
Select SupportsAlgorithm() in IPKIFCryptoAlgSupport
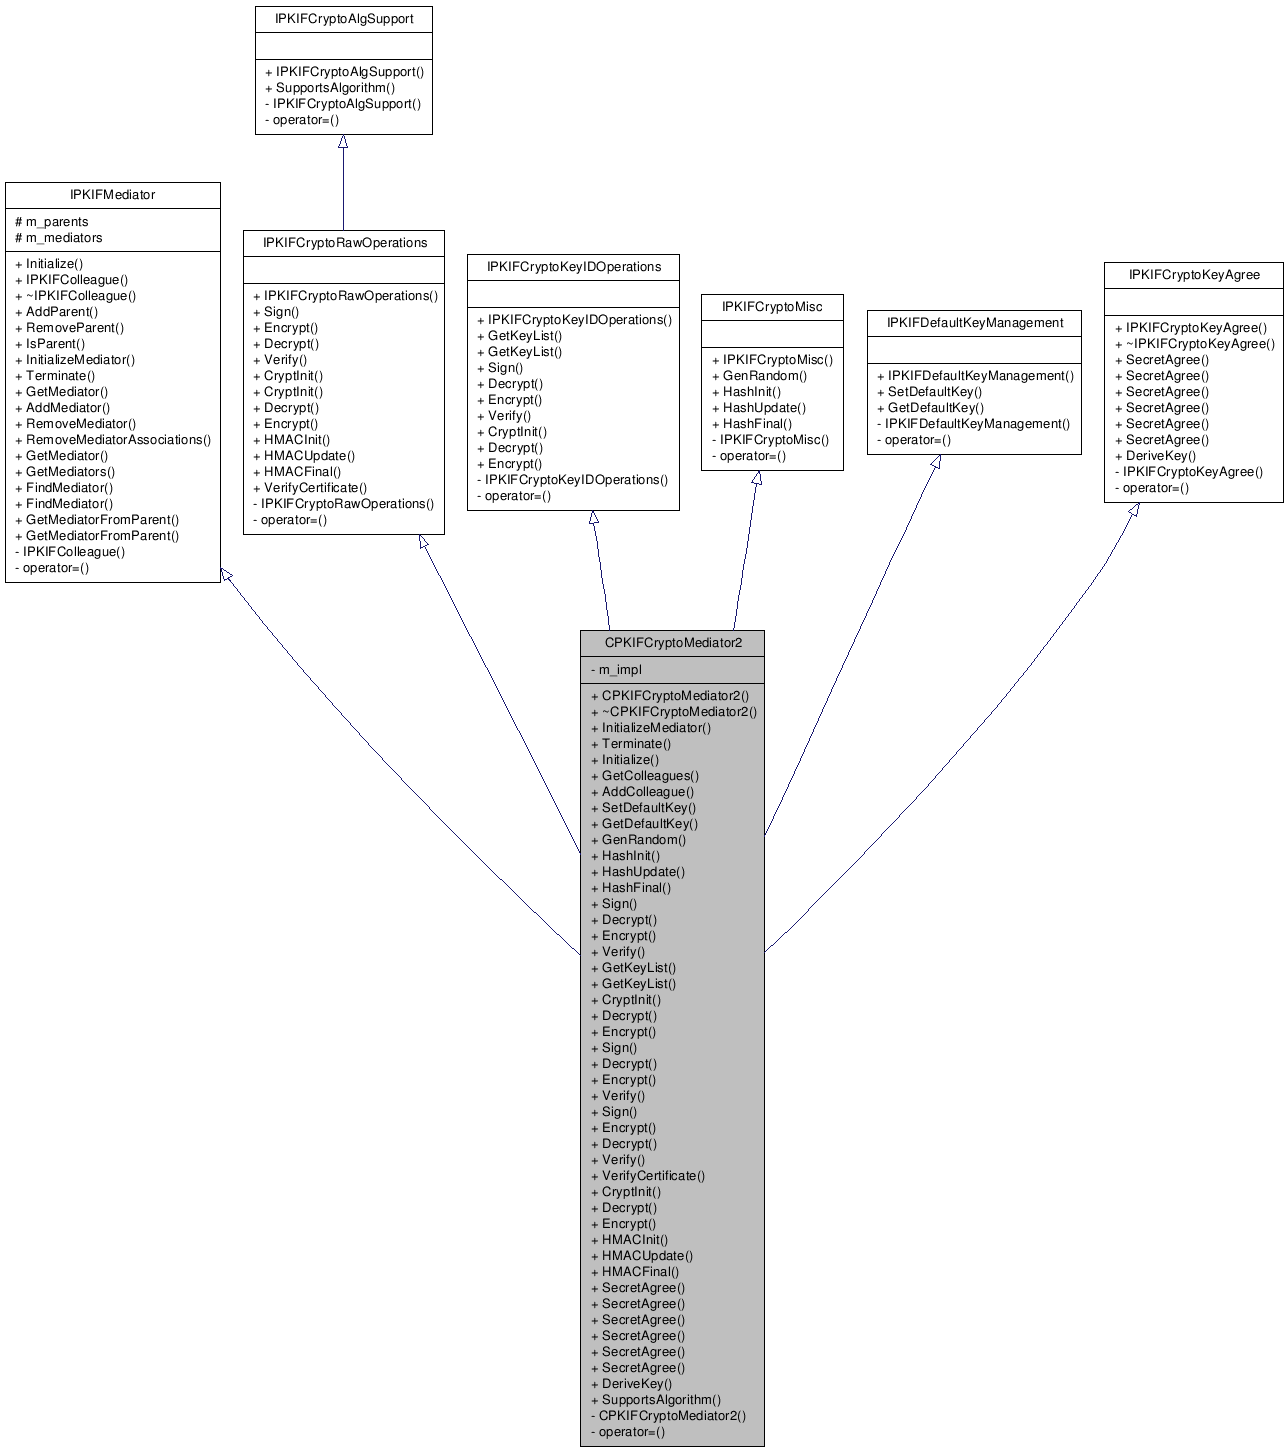click(x=330, y=88)
